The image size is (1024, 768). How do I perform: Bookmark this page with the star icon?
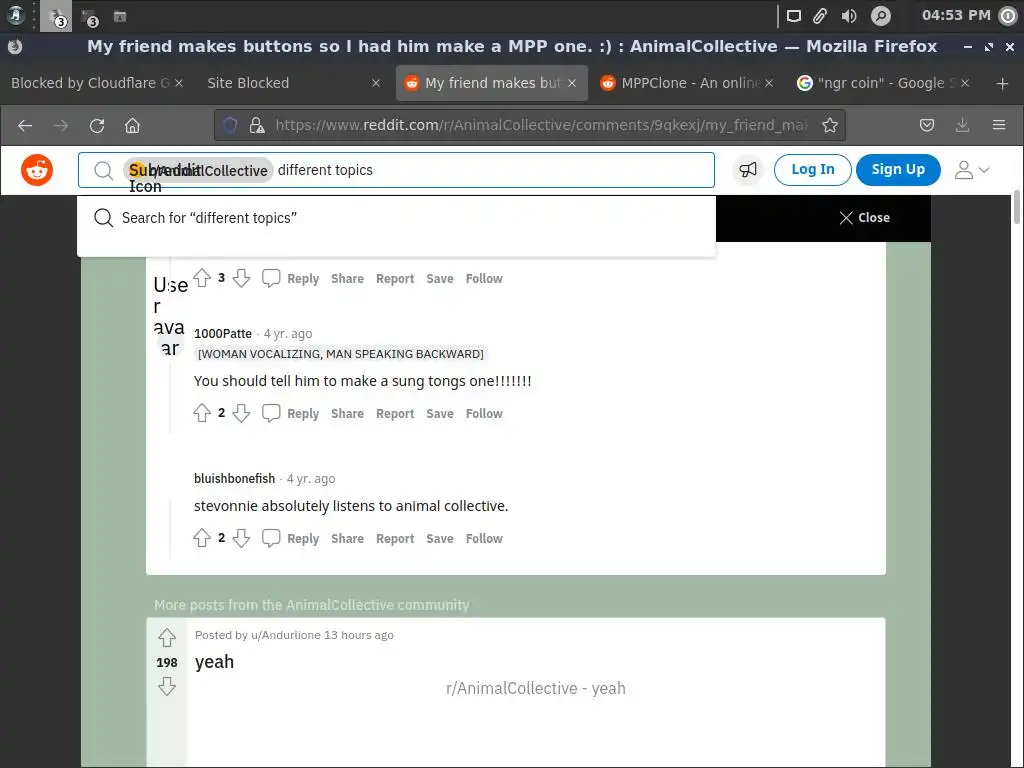[x=830, y=125]
